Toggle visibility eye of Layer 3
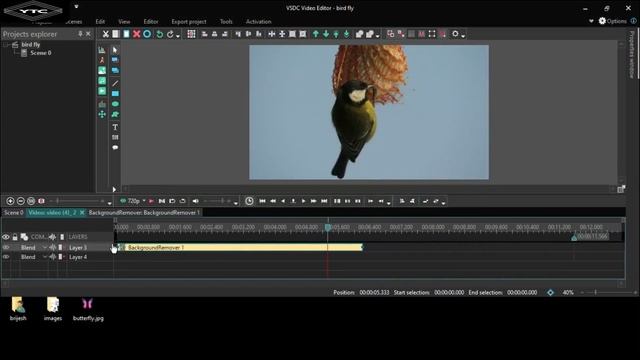The width and height of the screenshot is (640, 360). pos(6,247)
